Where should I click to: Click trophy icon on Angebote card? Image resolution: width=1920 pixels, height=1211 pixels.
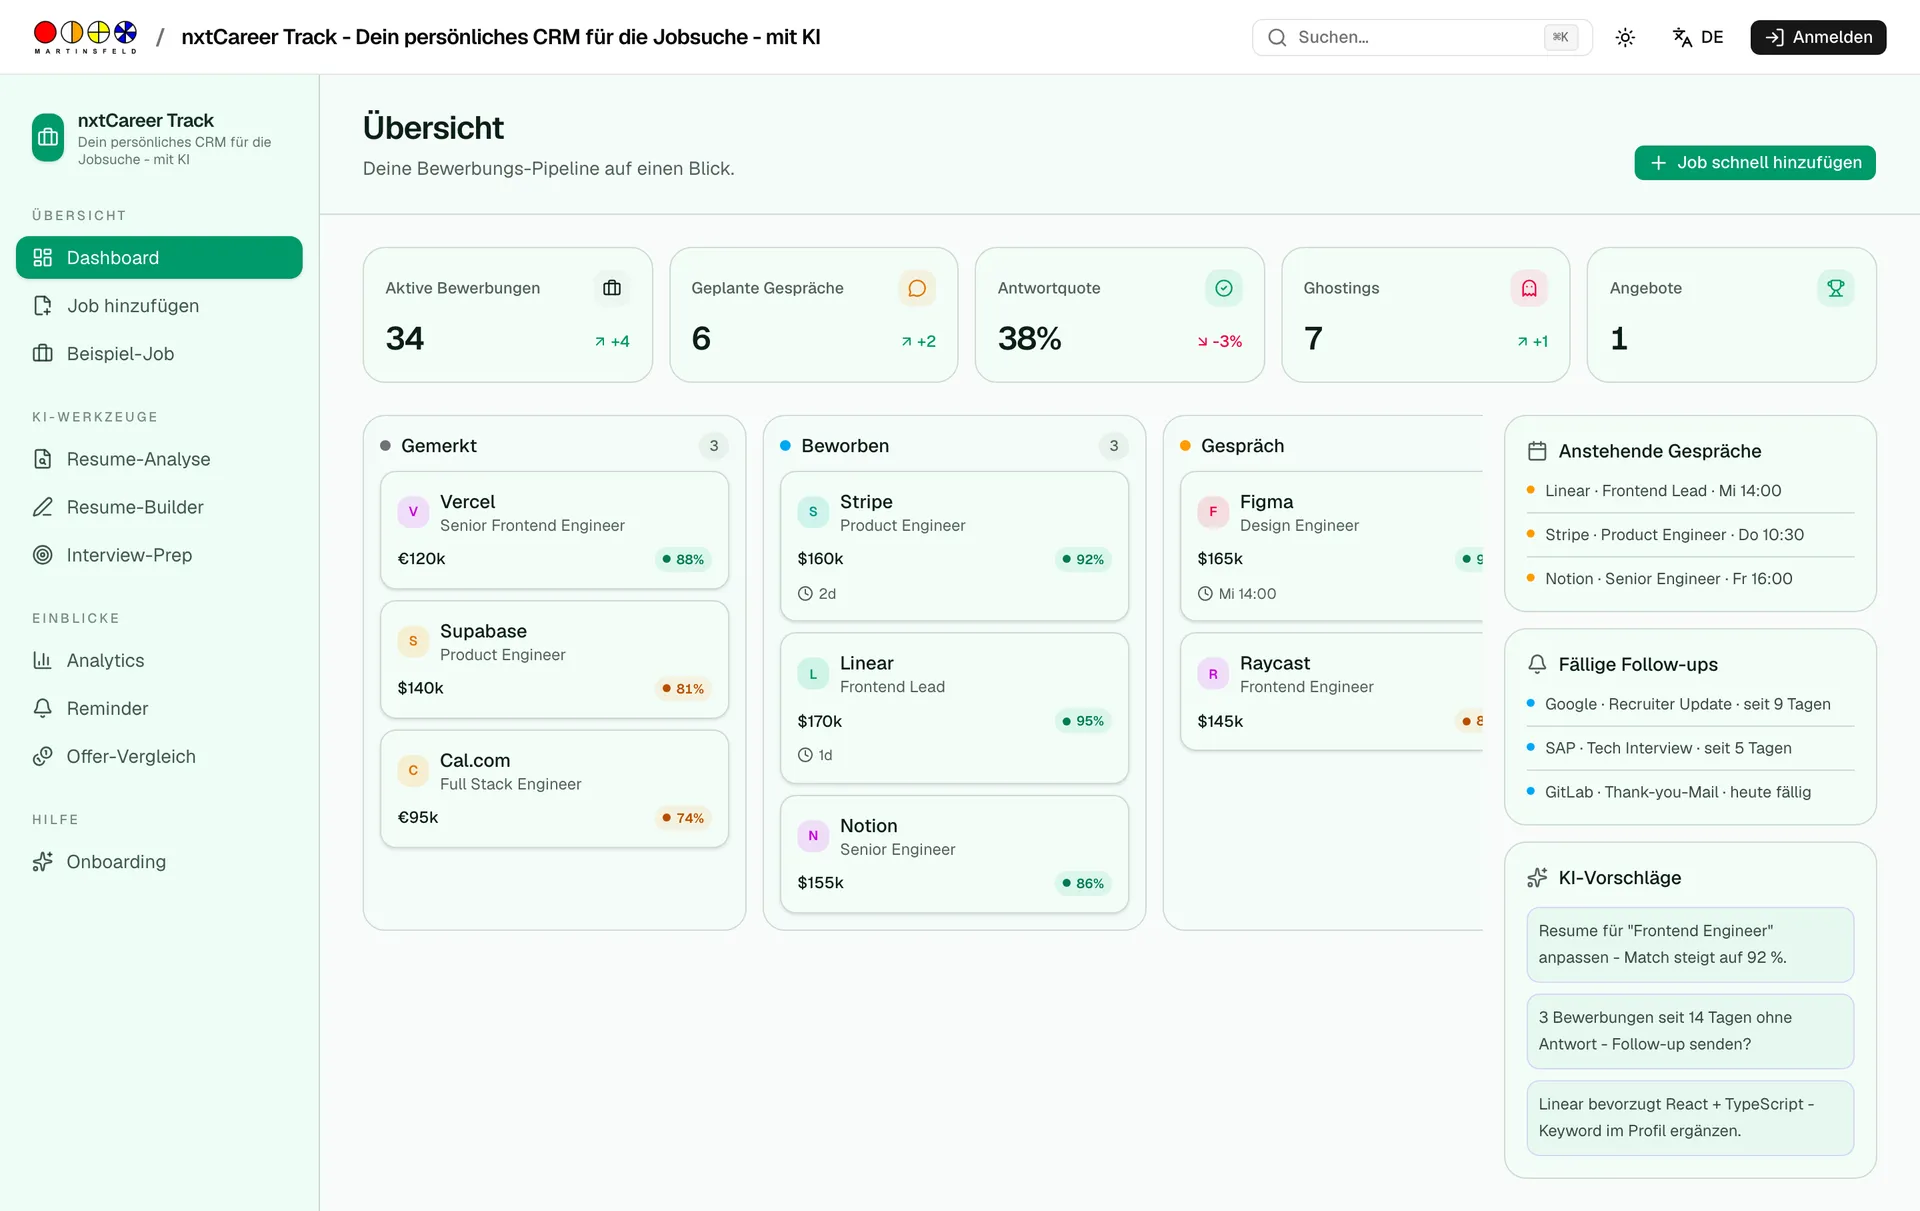pyautogui.click(x=1836, y=288)
